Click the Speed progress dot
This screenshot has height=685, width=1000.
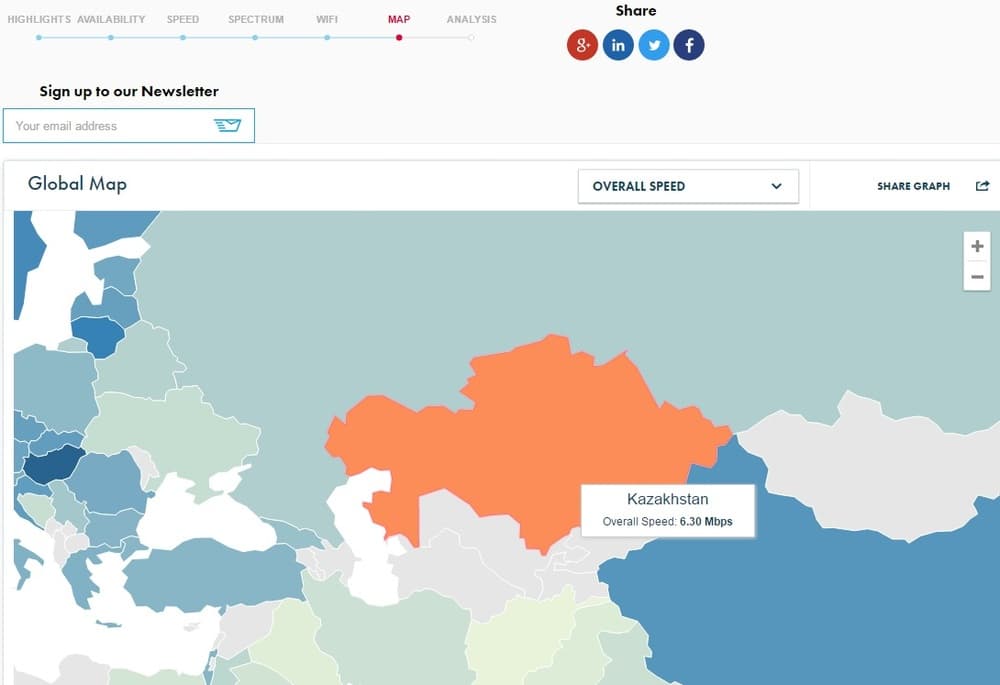tap(182, 38)
